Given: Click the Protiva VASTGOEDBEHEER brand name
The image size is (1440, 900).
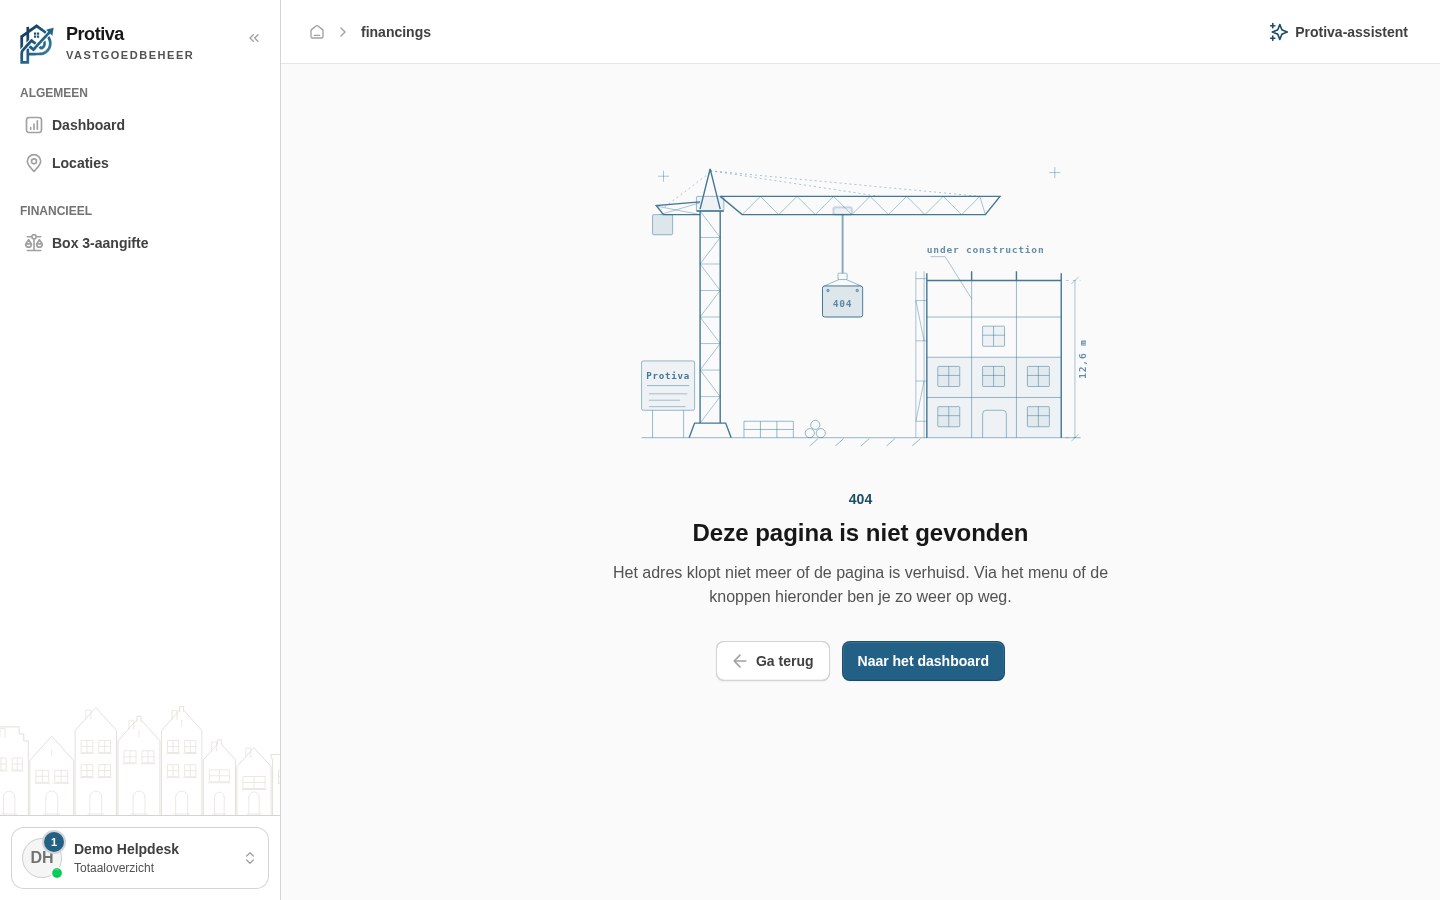Looking at the screenshot, I should coord(130,43).
